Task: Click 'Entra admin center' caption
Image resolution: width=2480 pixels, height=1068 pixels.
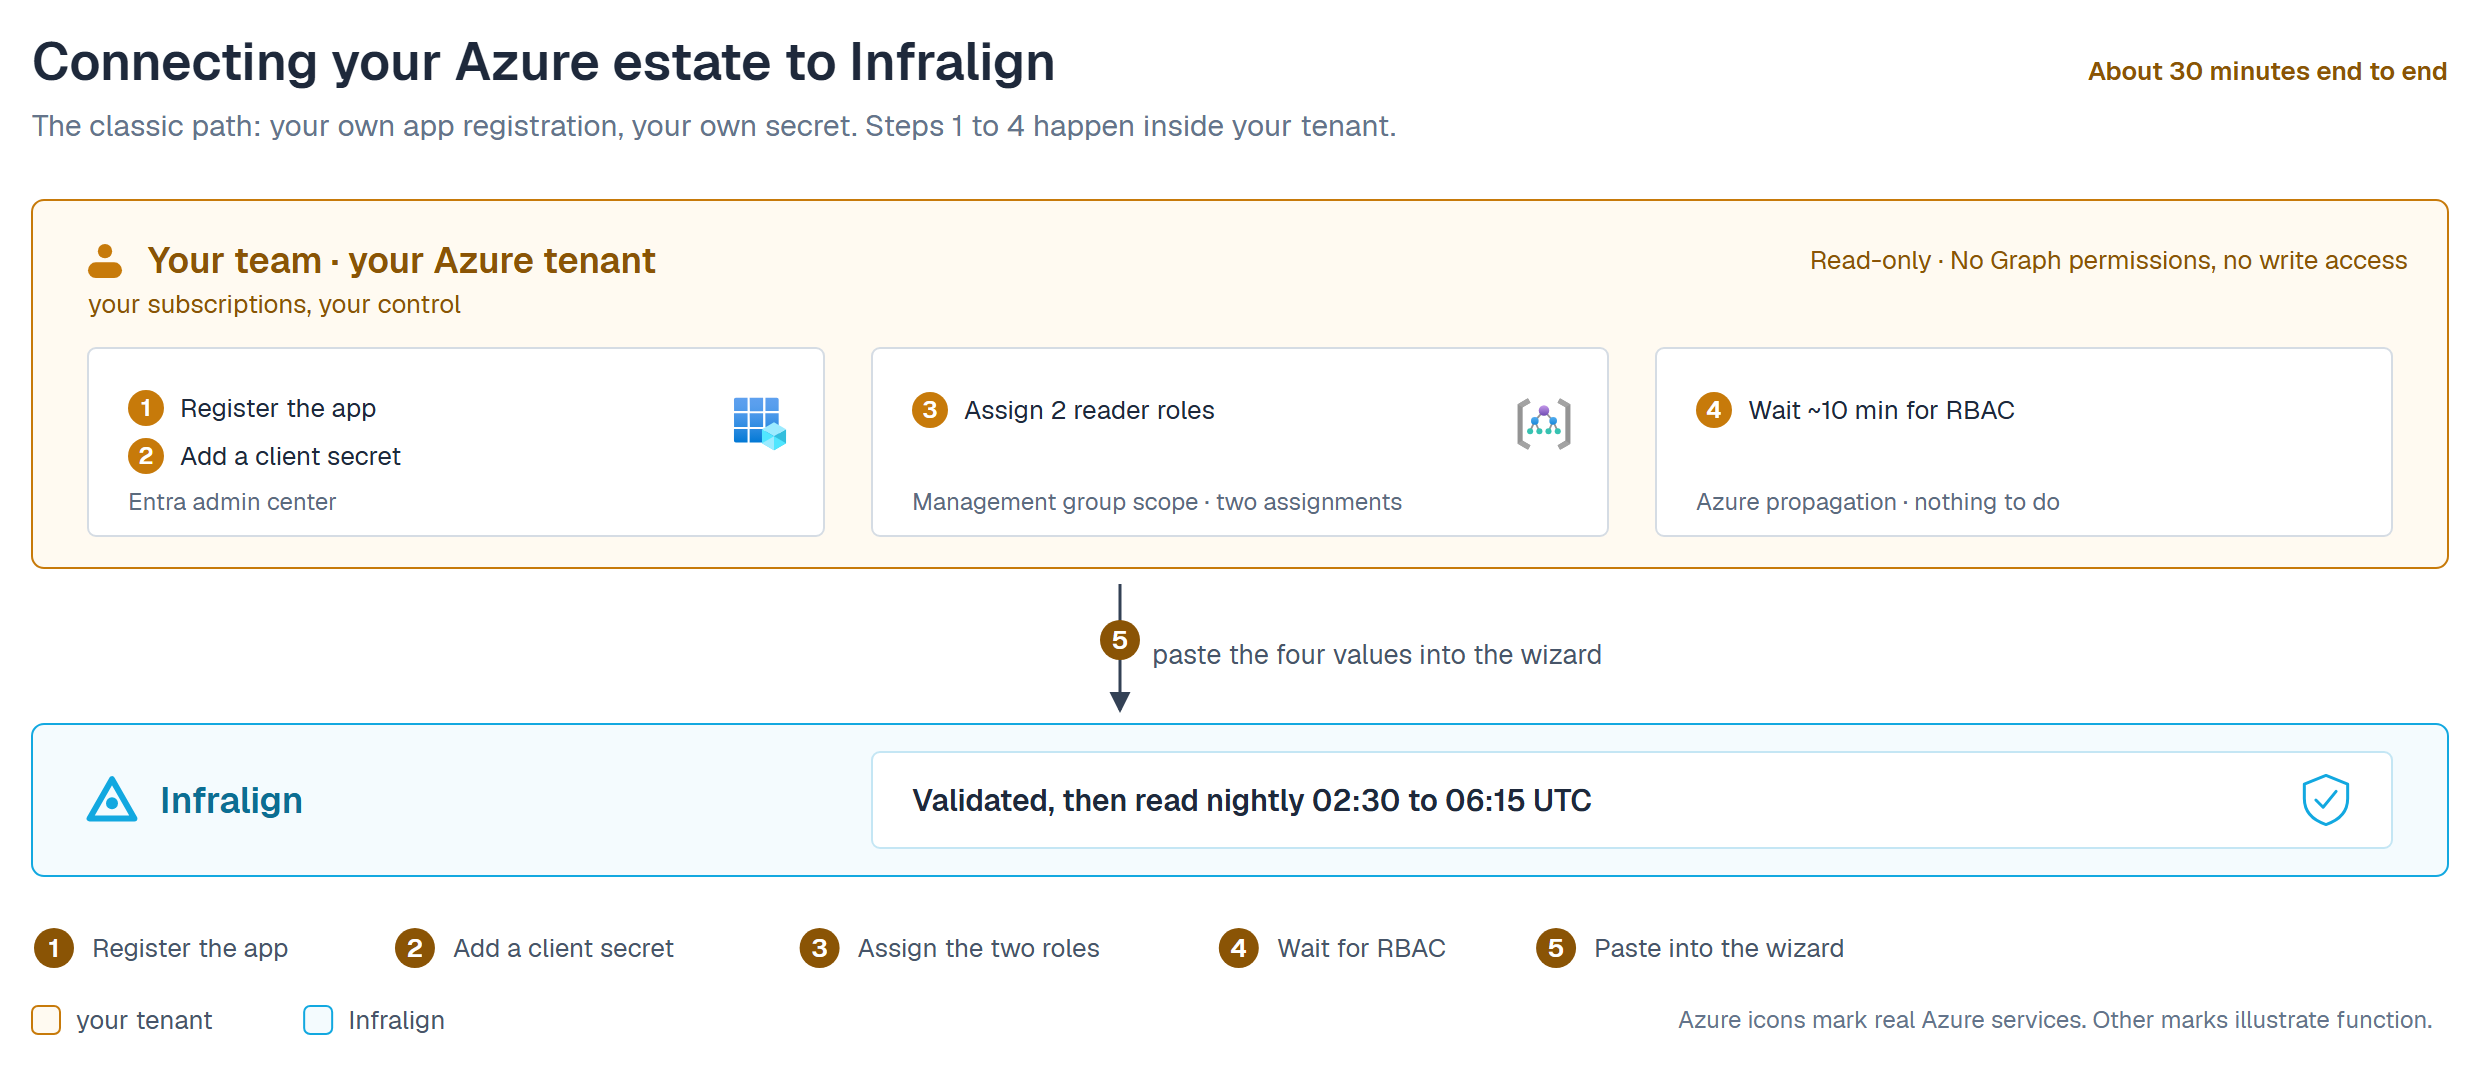Action: 232,502
